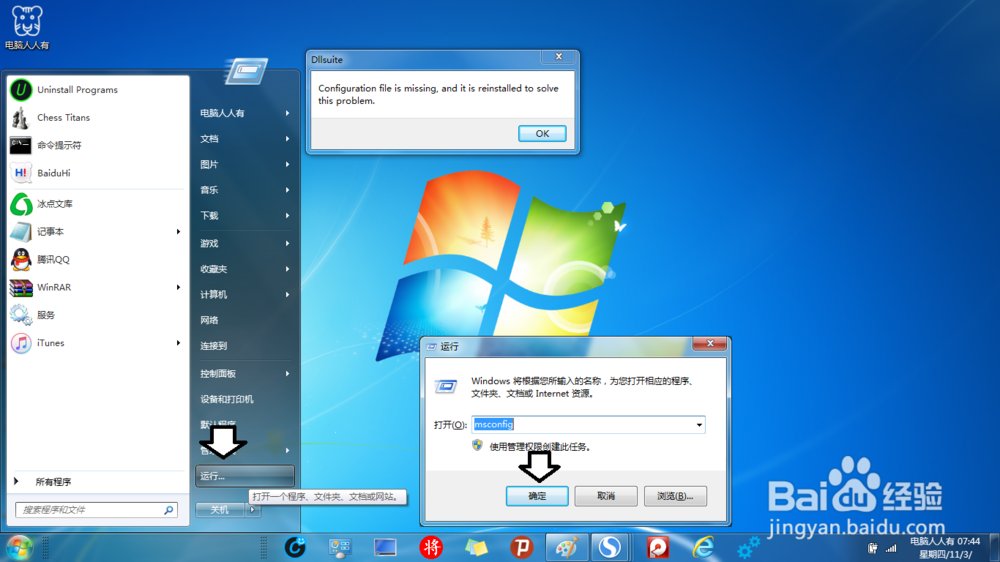Open 设备和打印机 menu item
Image resolution: width=1000 pixels, height=562 pixels.
tap(245, 399)
